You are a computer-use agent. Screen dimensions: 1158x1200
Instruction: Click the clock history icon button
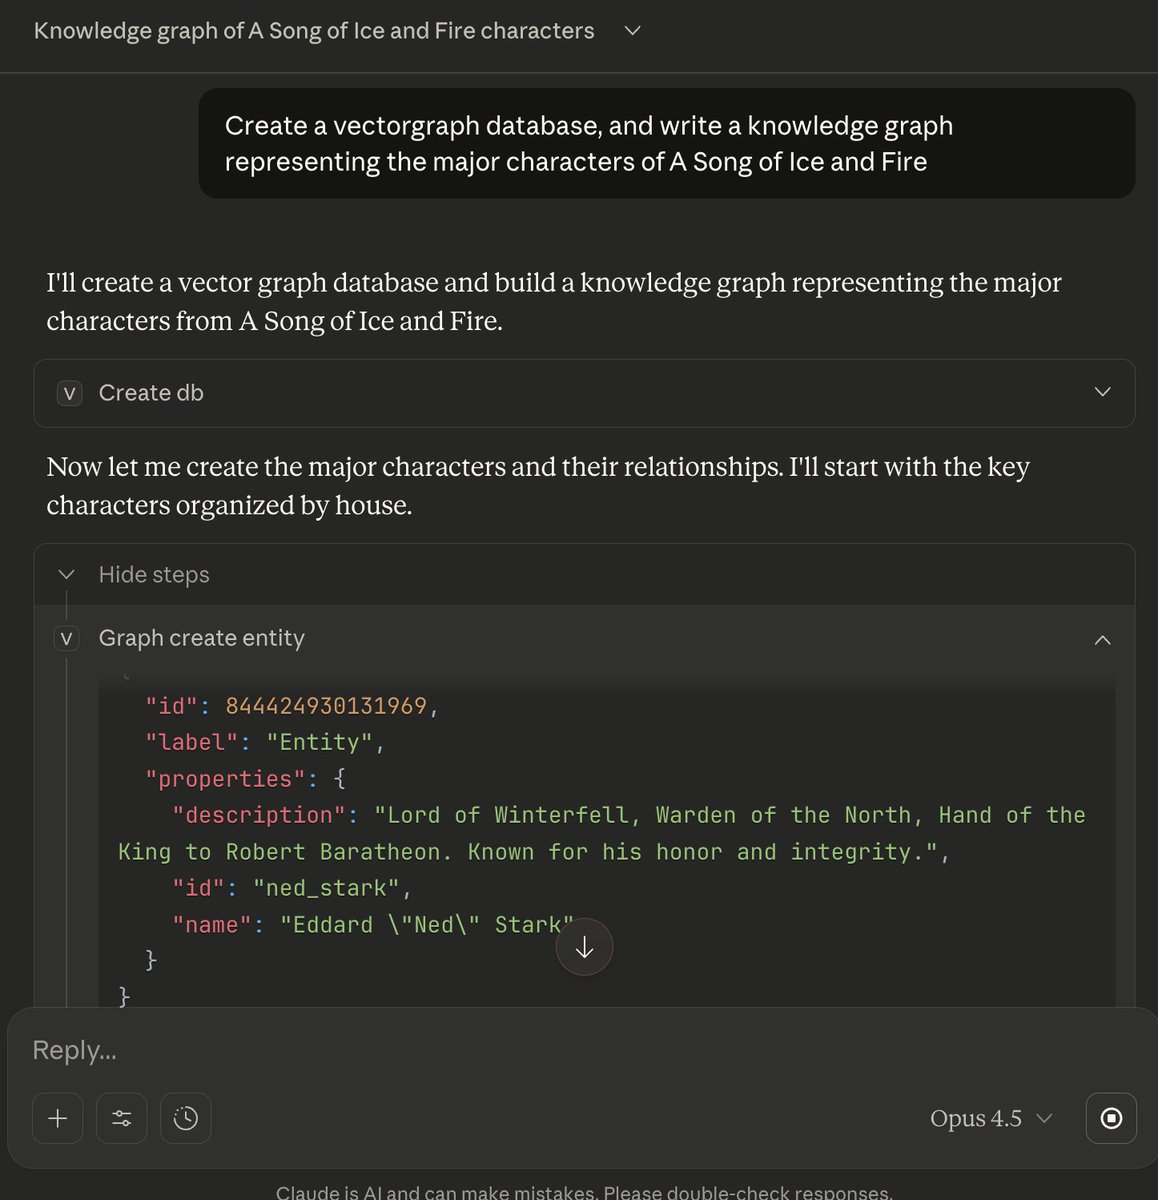coord(186,1118)
